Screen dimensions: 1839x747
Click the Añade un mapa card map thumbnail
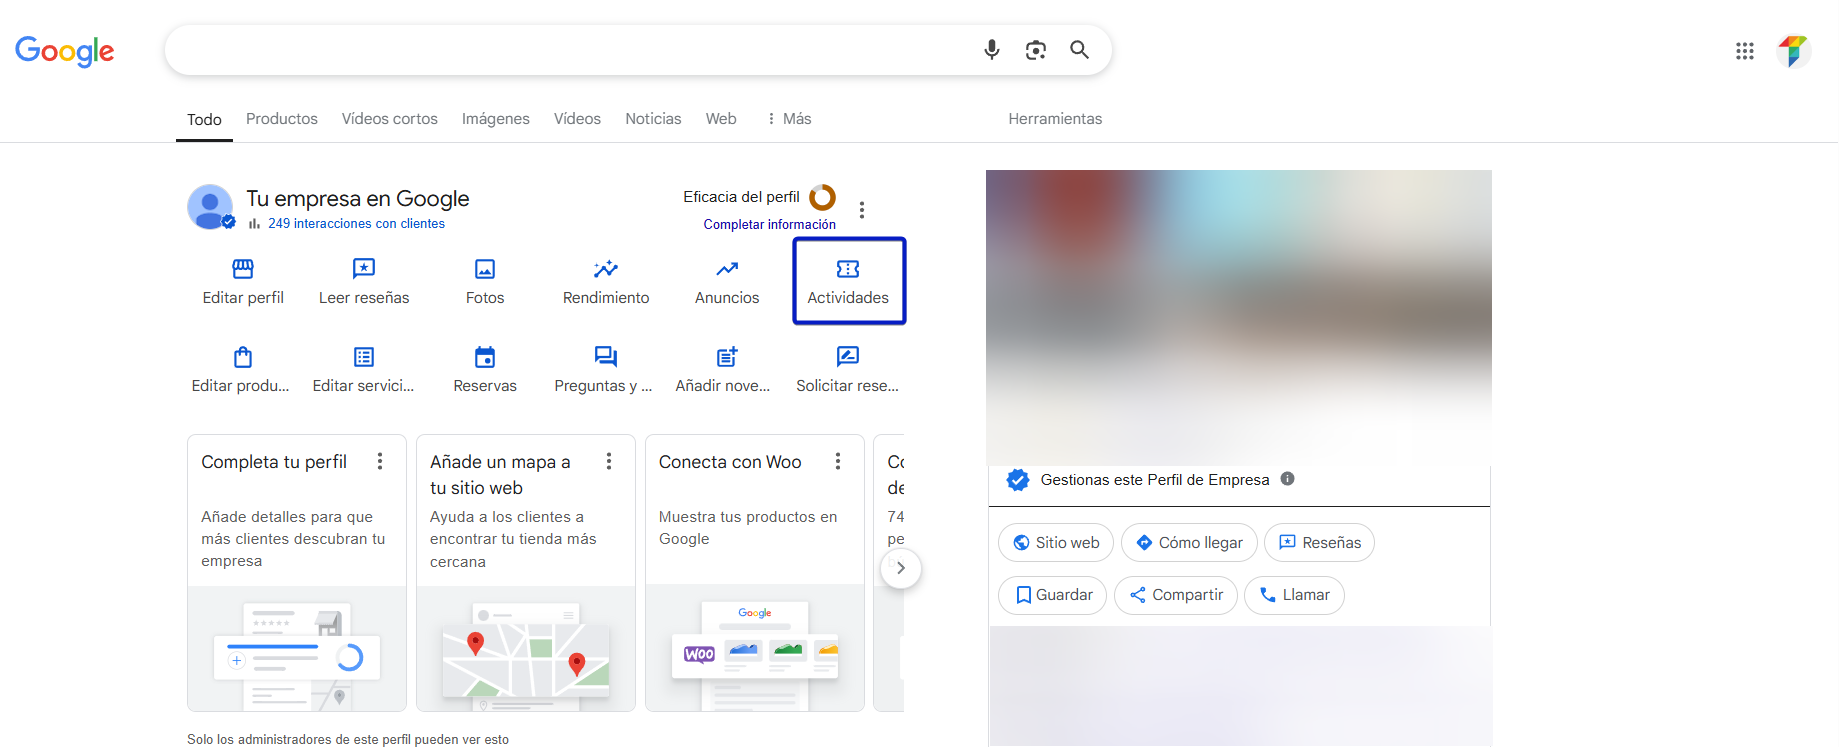tap(526, 649)
